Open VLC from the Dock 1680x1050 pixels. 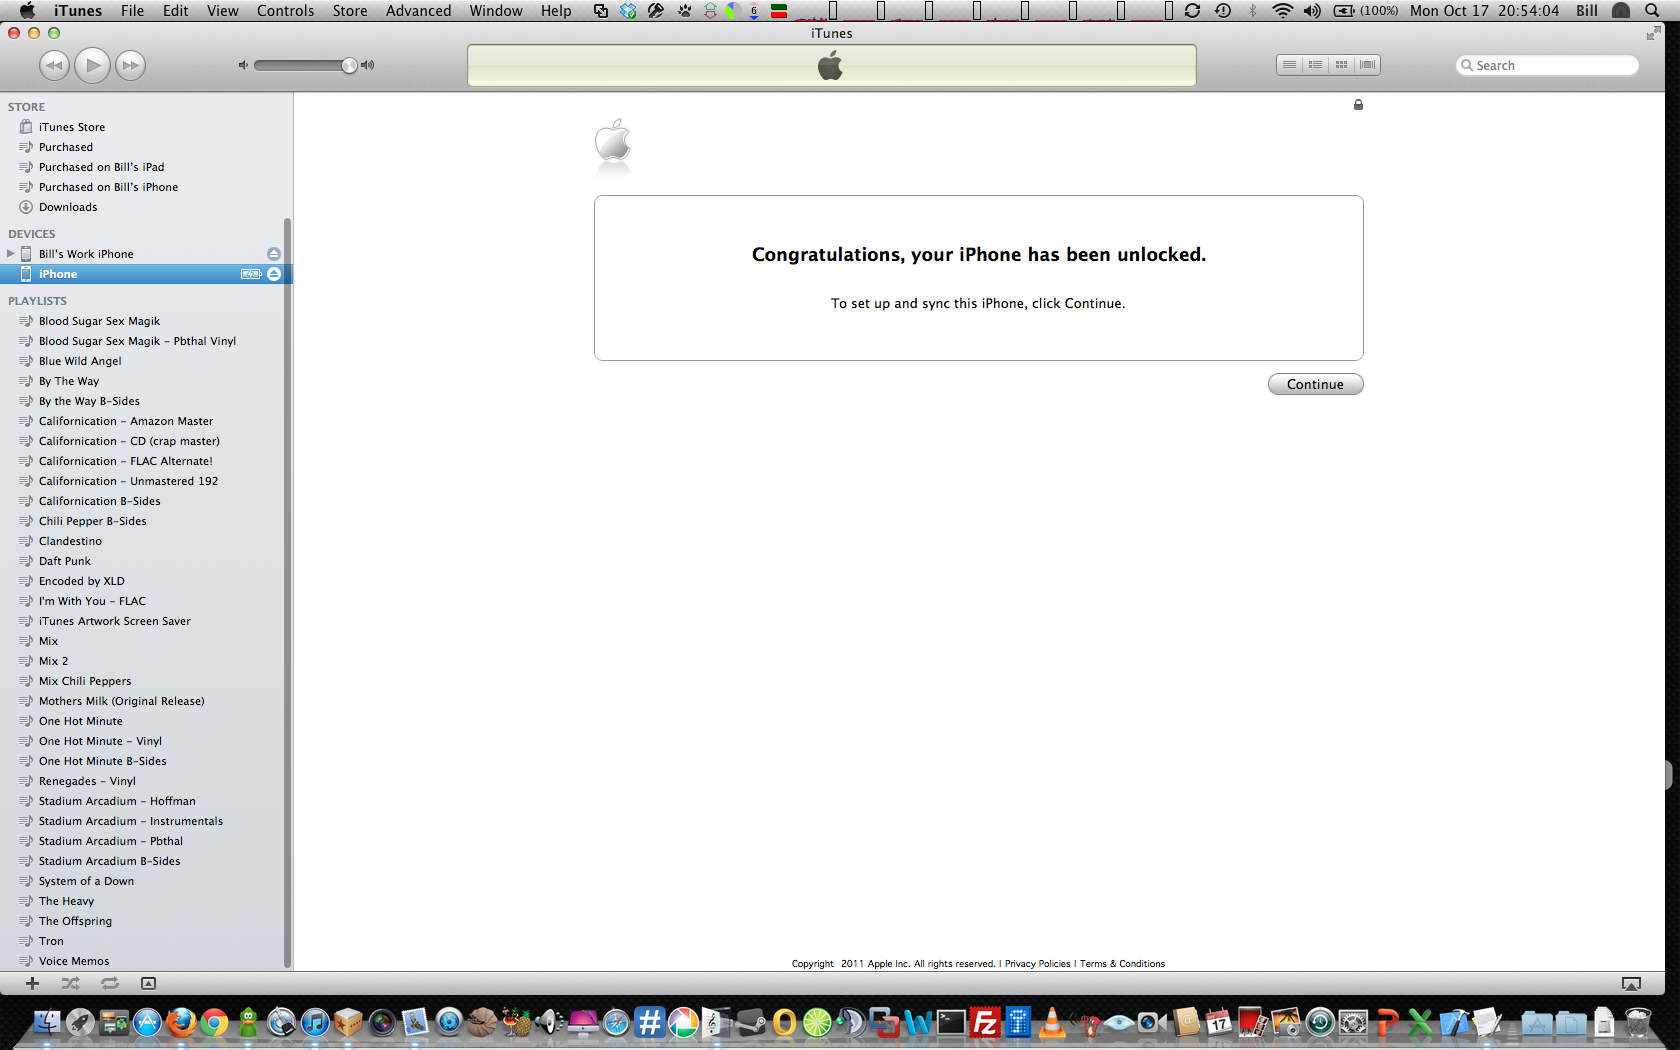click(1052, 1022)
